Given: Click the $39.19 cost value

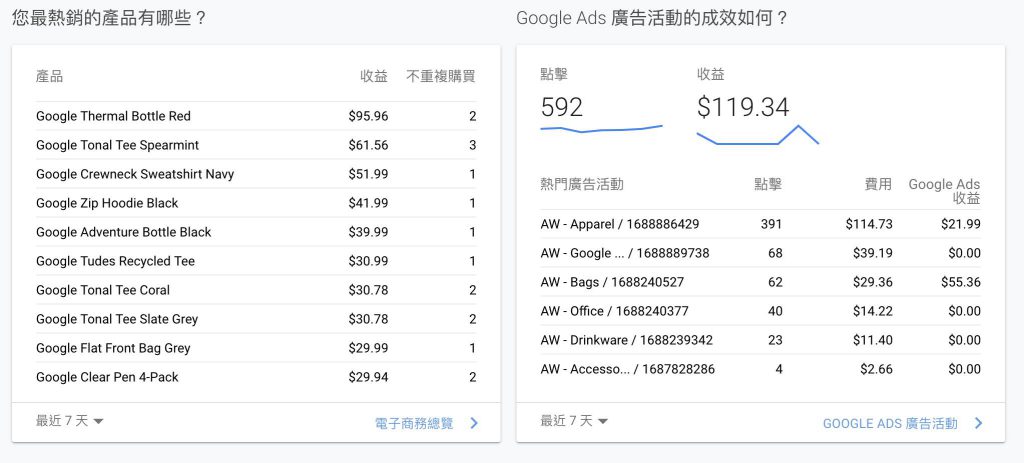Looking at the screenshot, I should [872, 253].
